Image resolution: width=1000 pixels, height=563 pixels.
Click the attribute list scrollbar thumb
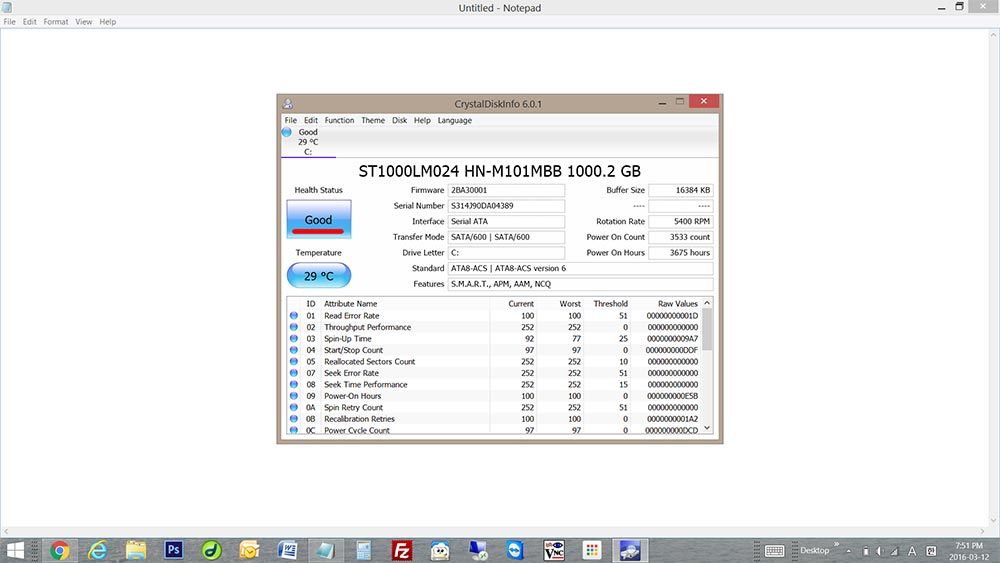pyautogui.click(x=707, y=330)
